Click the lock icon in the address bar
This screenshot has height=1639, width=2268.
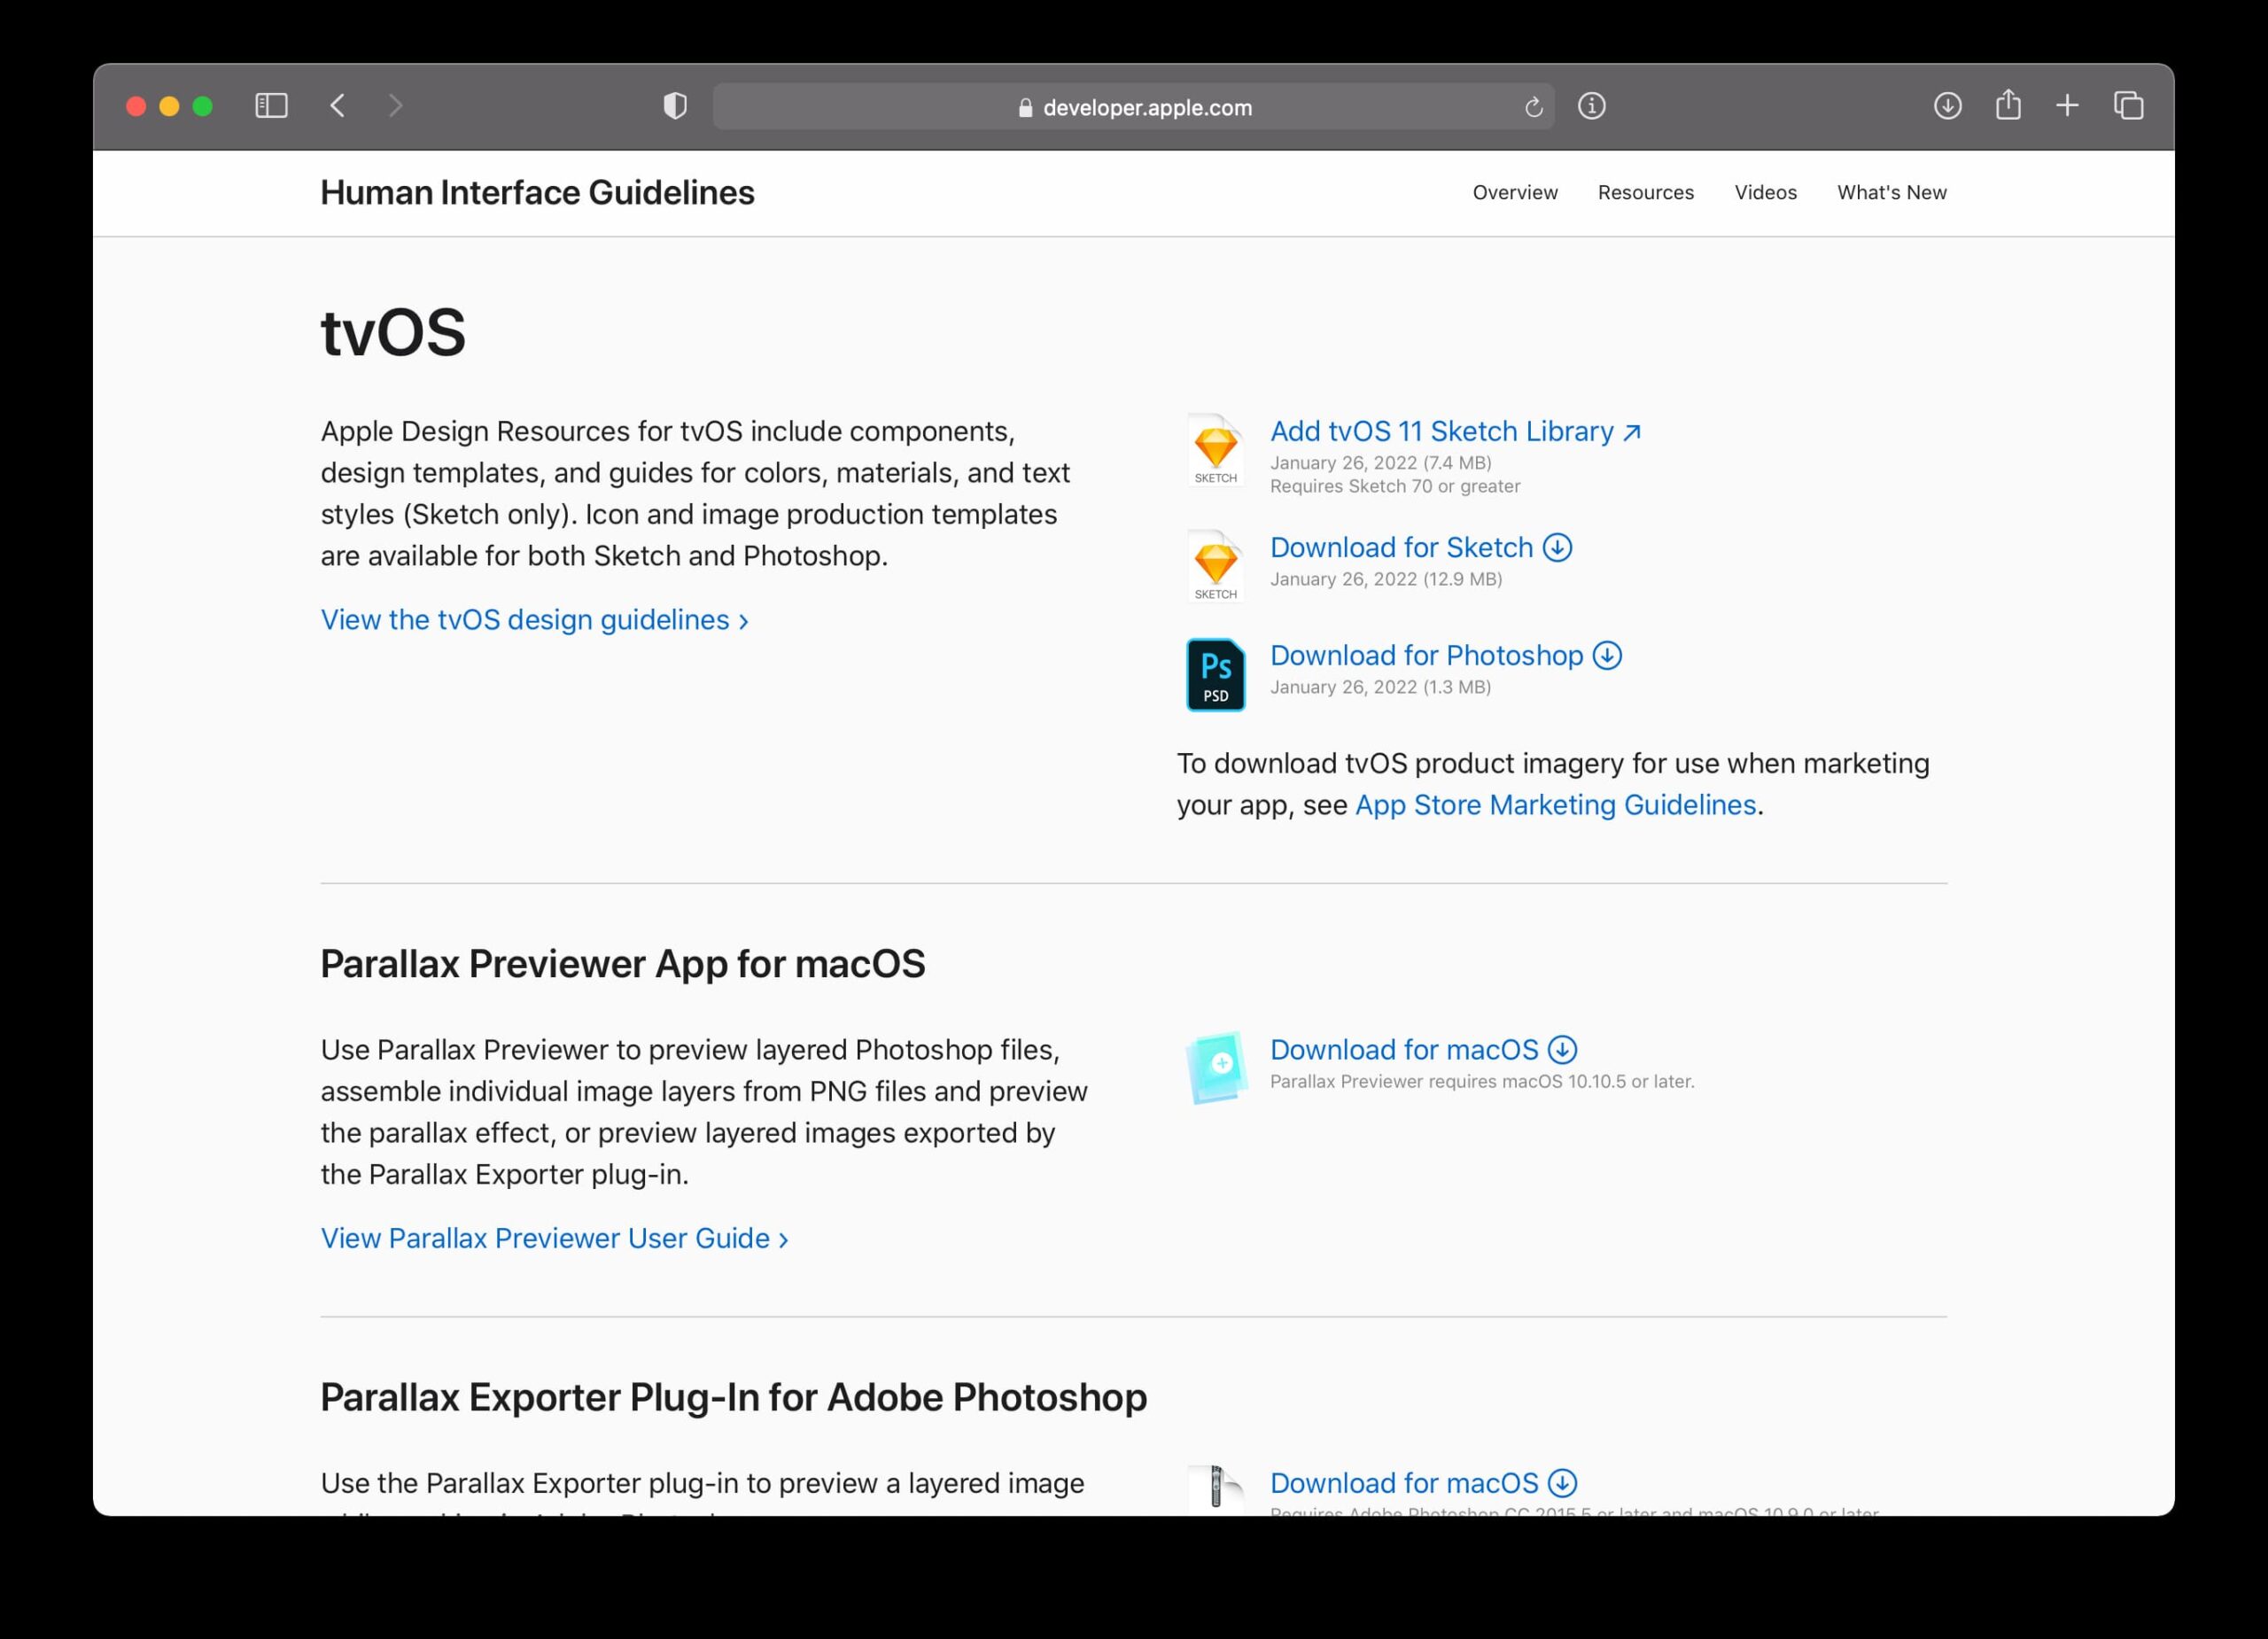(x=1025, y=108)
